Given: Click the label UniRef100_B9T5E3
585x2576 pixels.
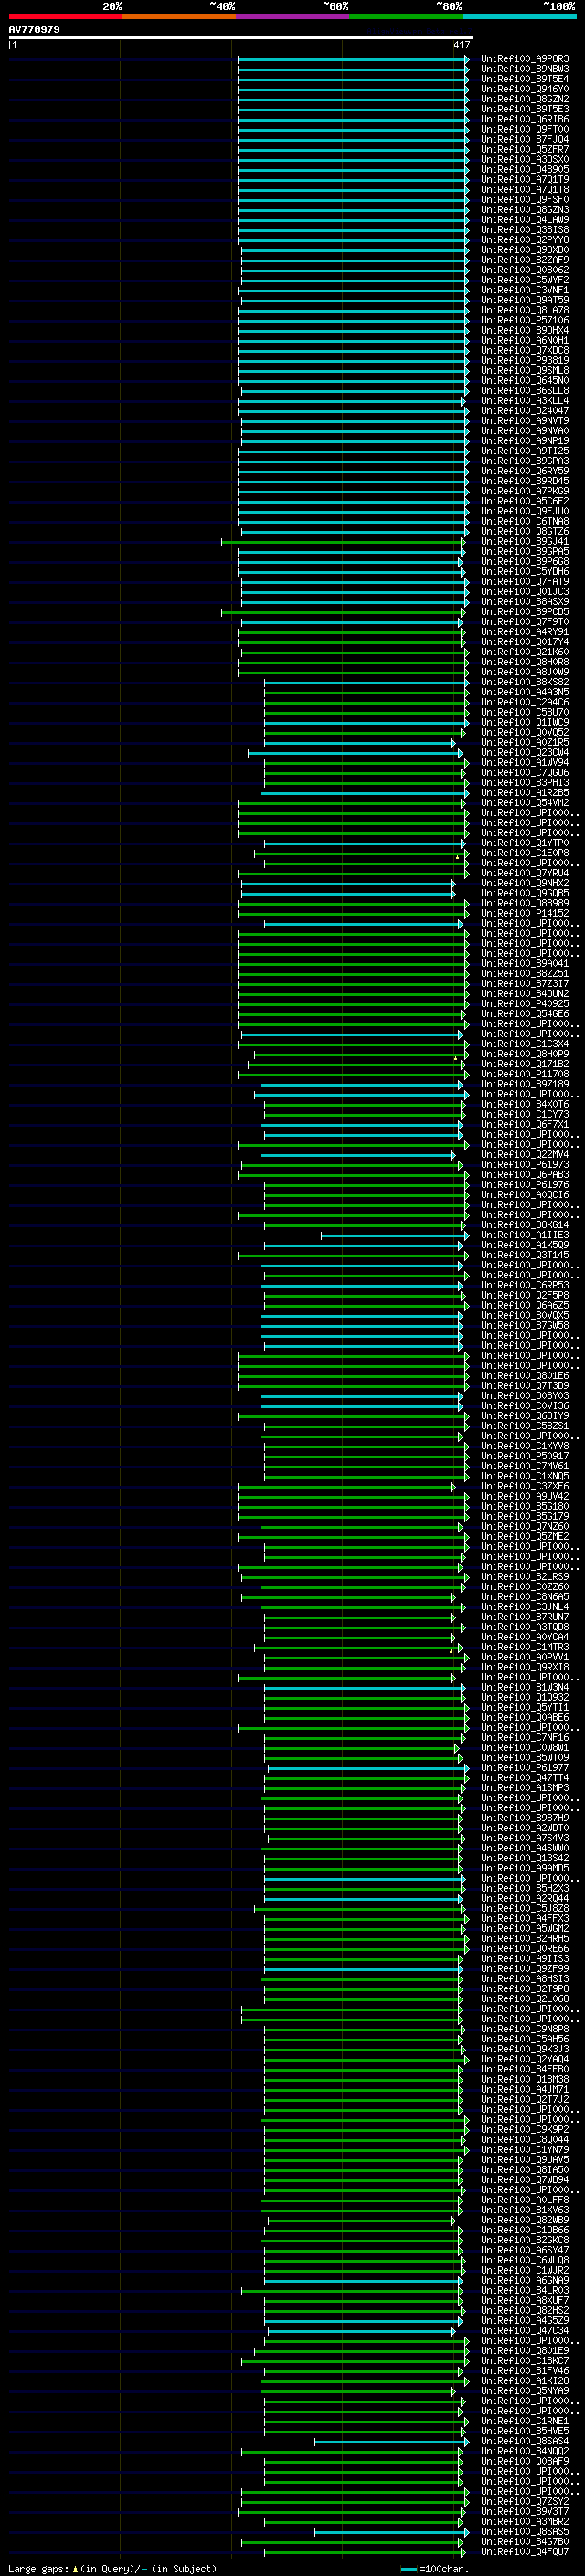Looking at the screenshot, I should (525, 109).
